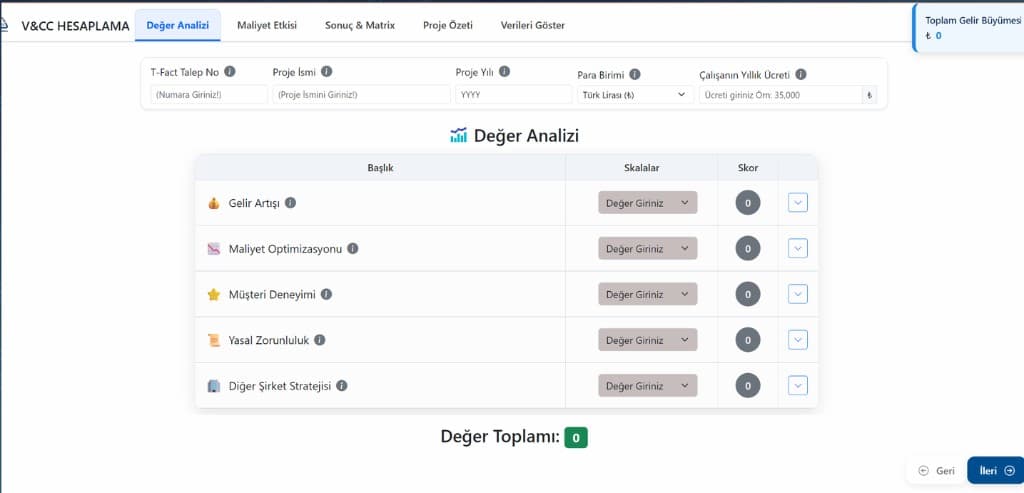Click the green Değer Toplamı total badge
The image size is (1024, 493).
pos(576,437)
